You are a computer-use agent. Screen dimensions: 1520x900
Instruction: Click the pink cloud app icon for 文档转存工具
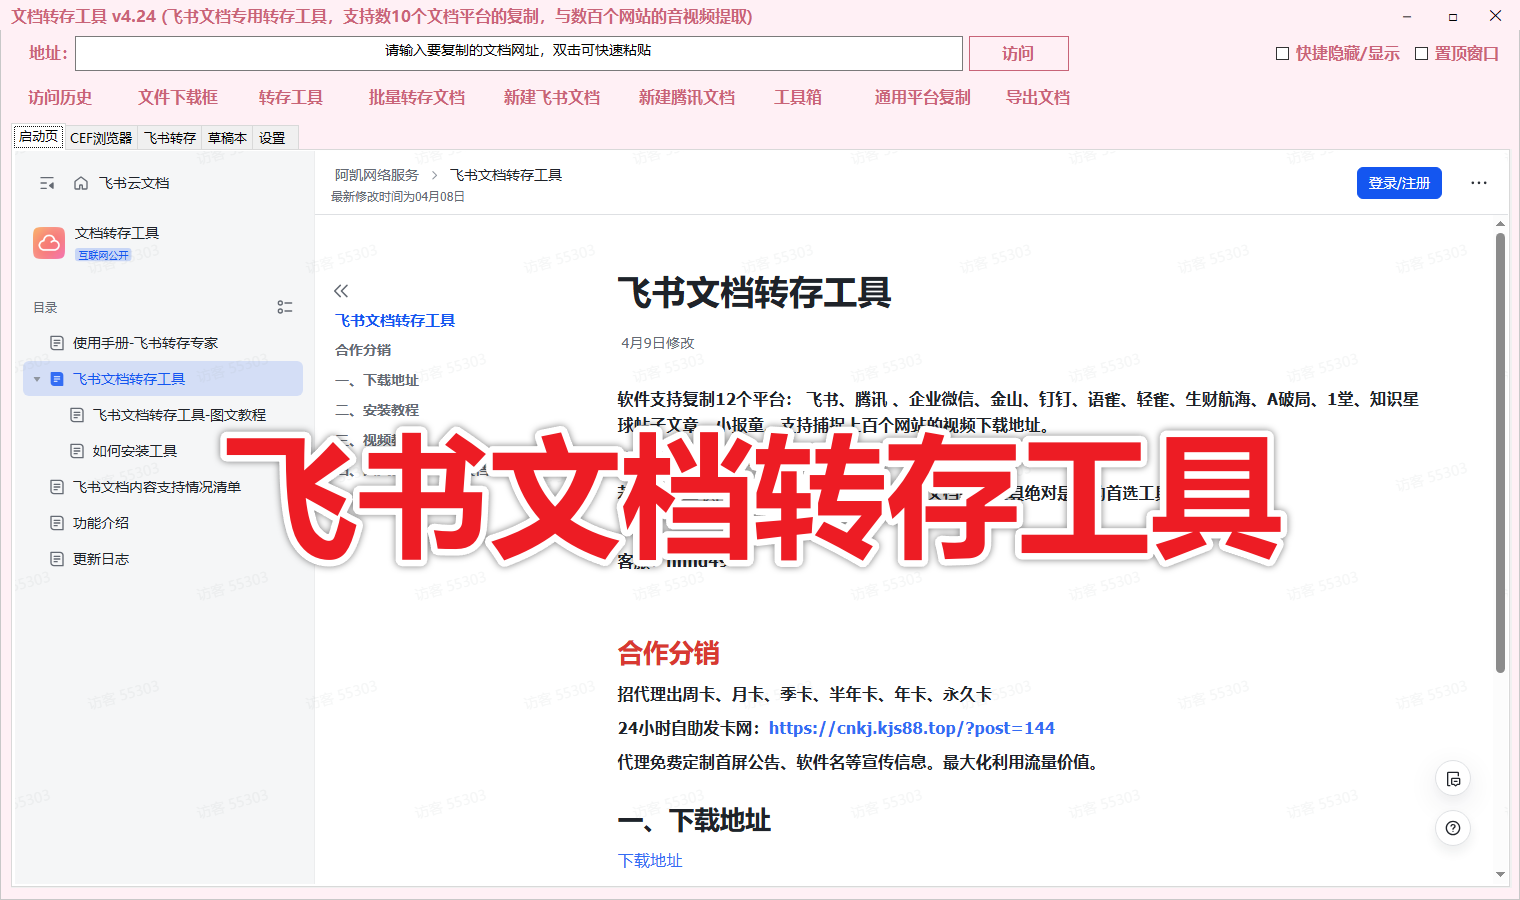49,242
